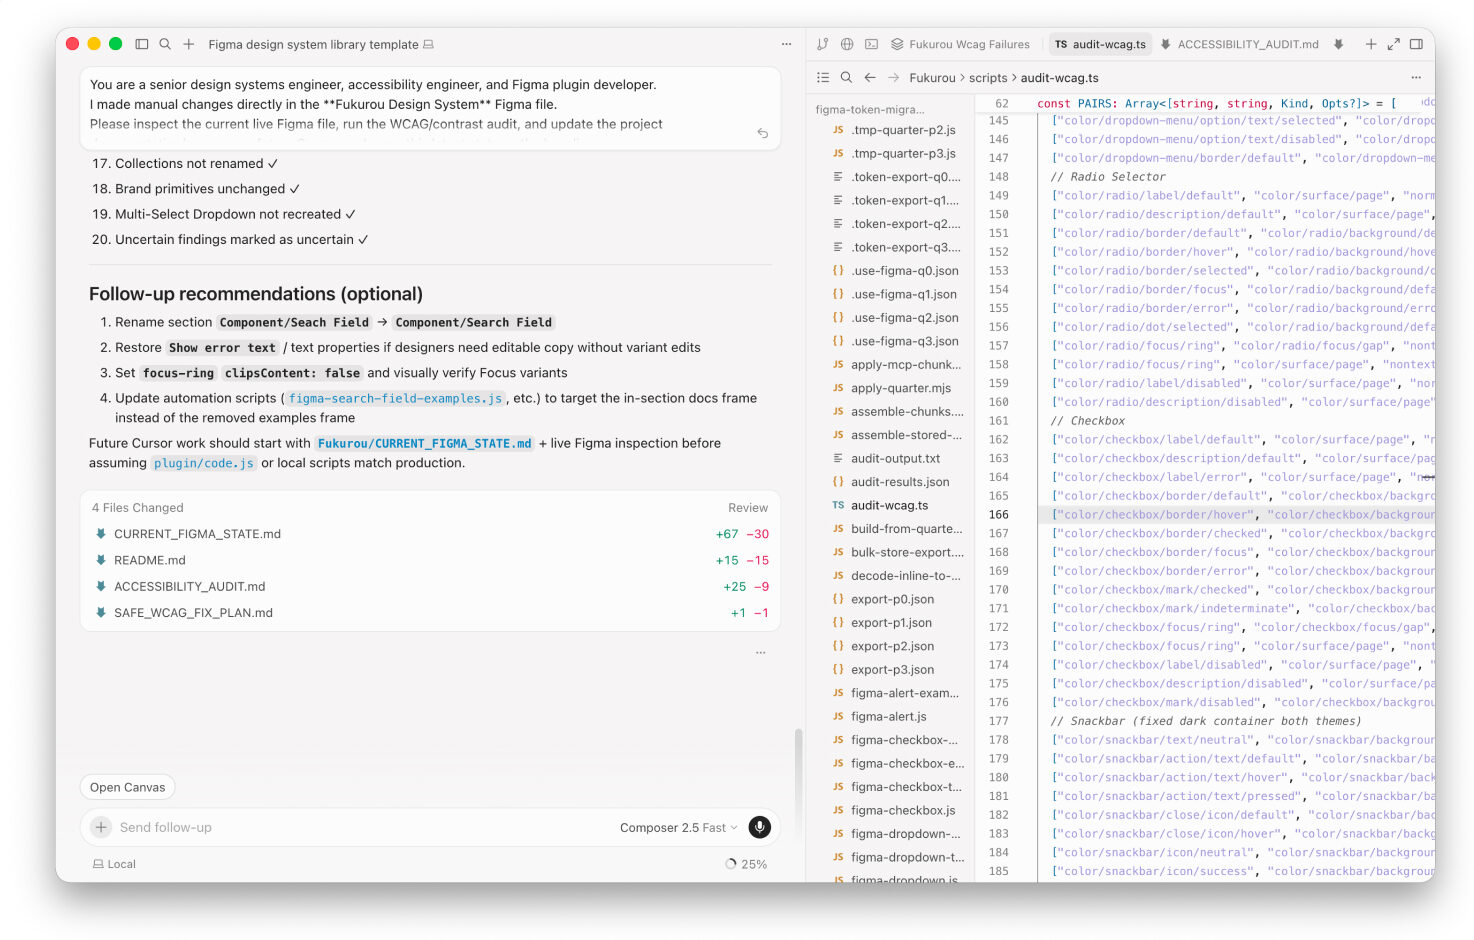
Task: Open the plugin/code.js link
Action: (x=204, y=463)
